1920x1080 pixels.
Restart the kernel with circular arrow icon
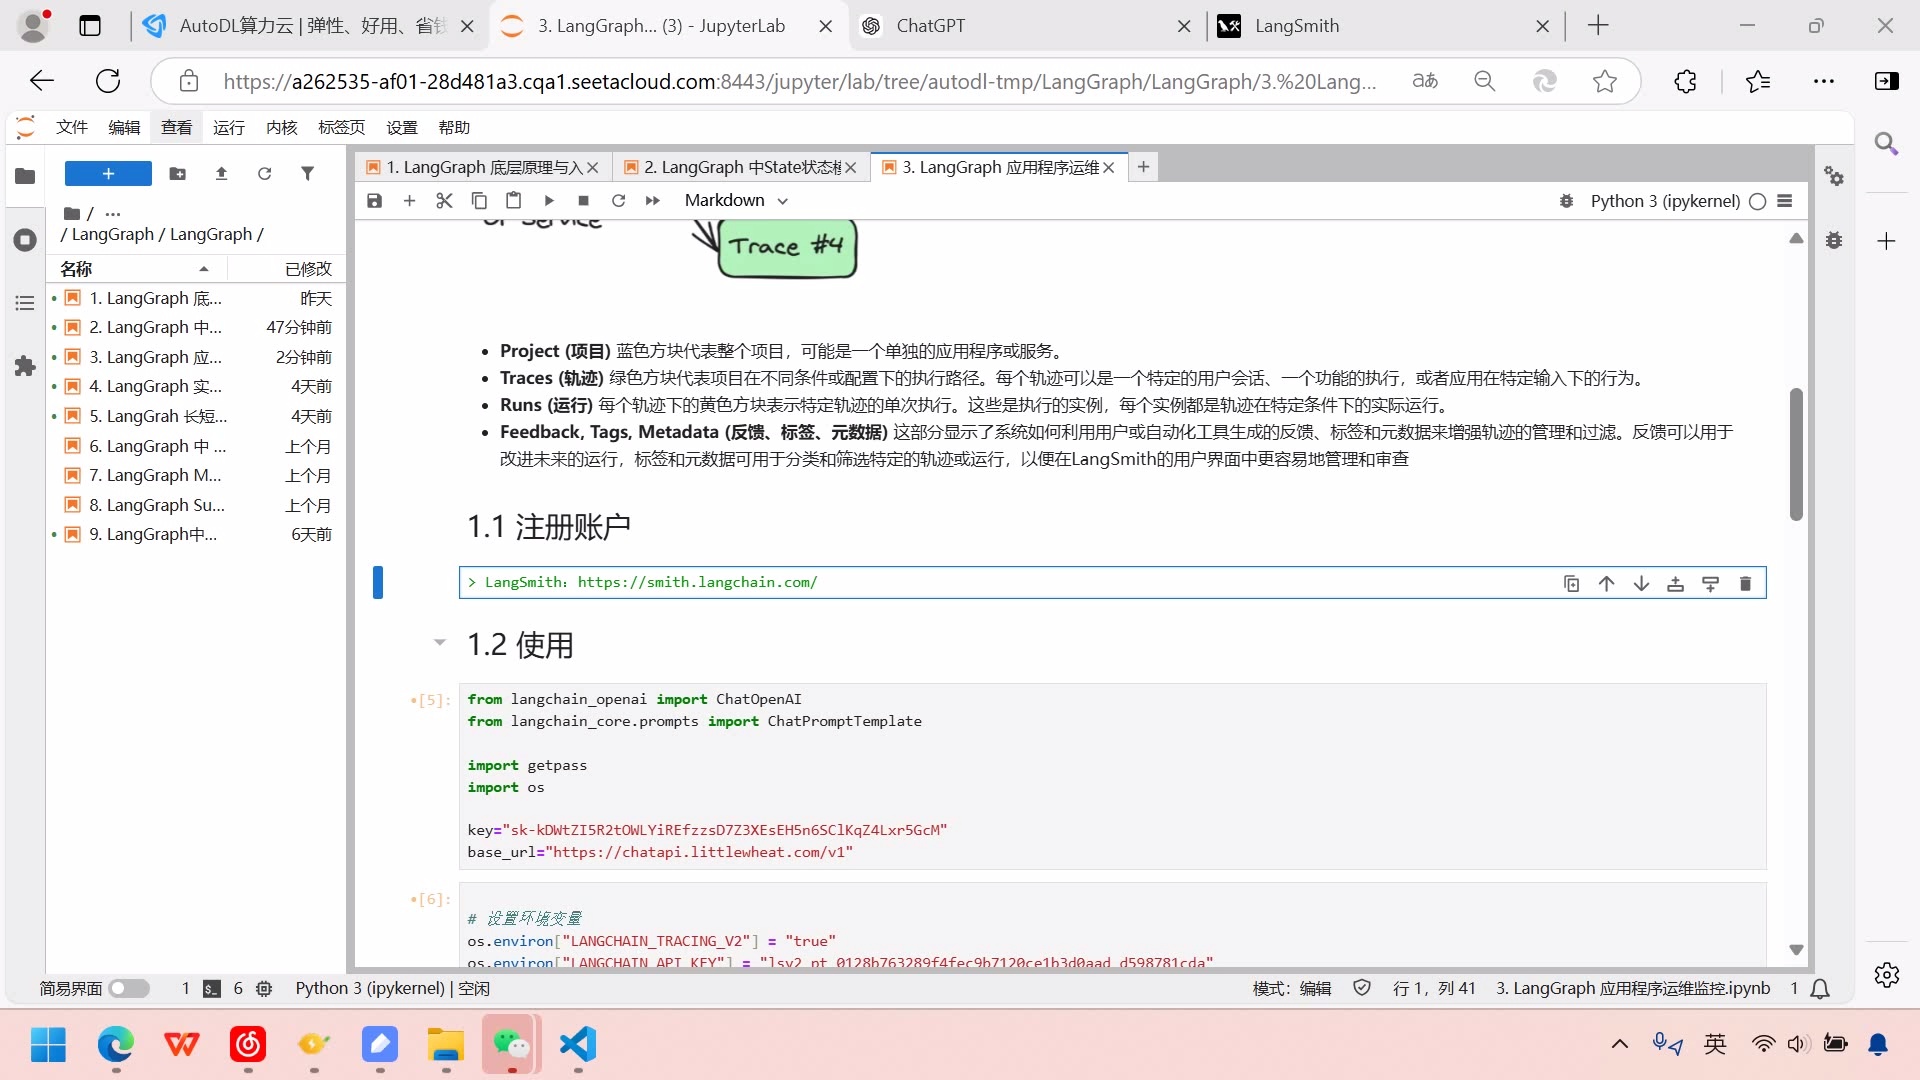click(619, 200)
